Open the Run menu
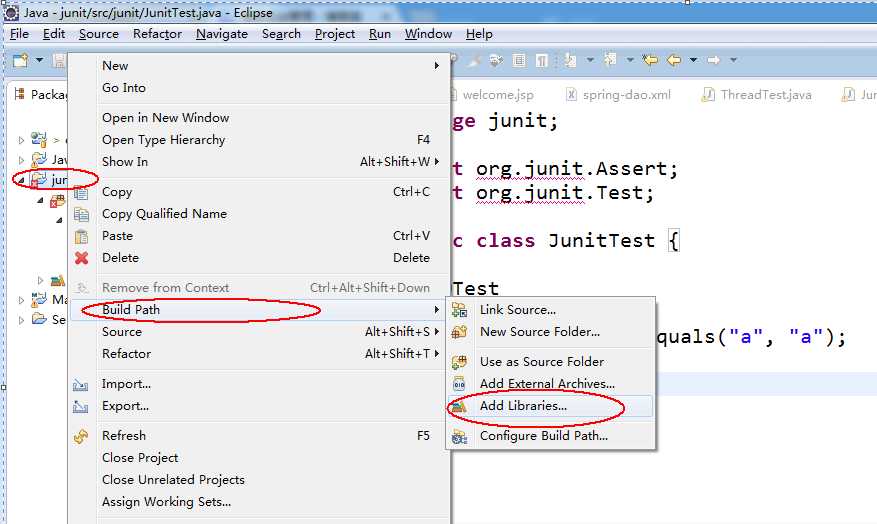The height and width of the screenshot is (524, 877). (379, 34)
